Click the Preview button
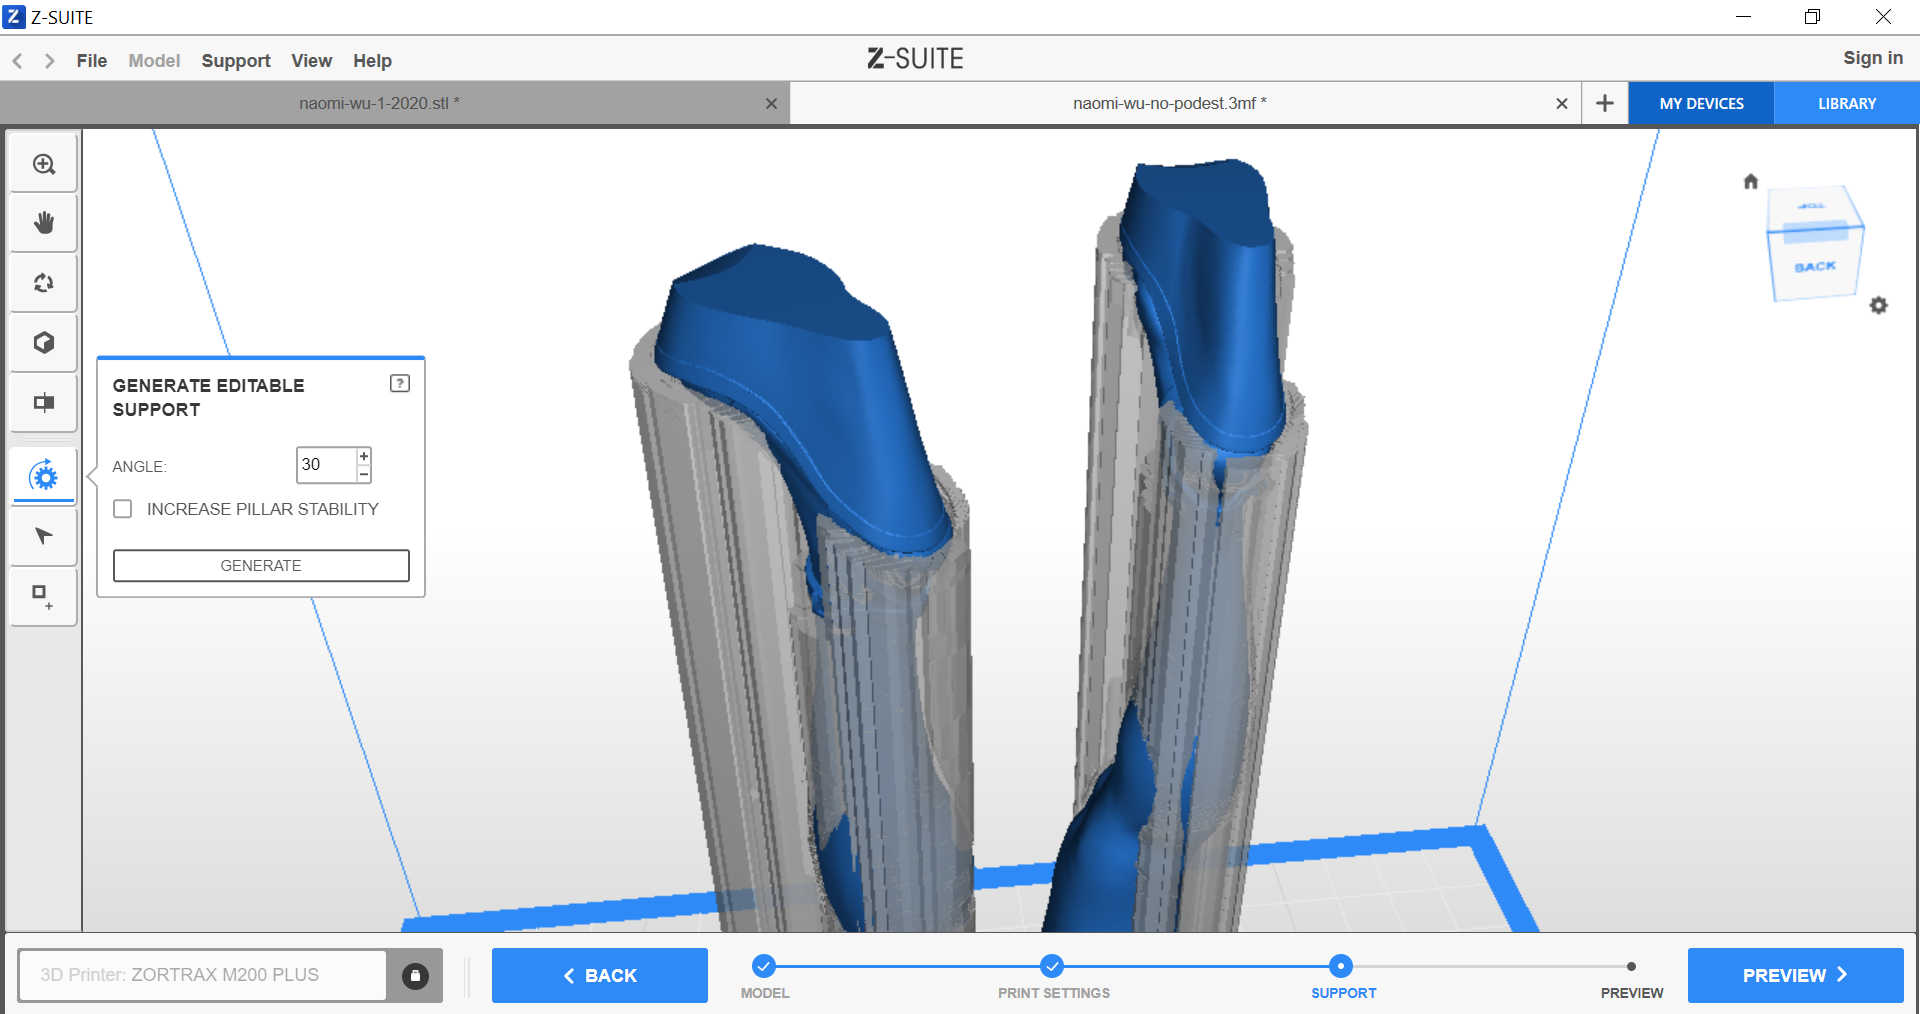This screenshot has height=1014, width=1920. point(1794,975)
